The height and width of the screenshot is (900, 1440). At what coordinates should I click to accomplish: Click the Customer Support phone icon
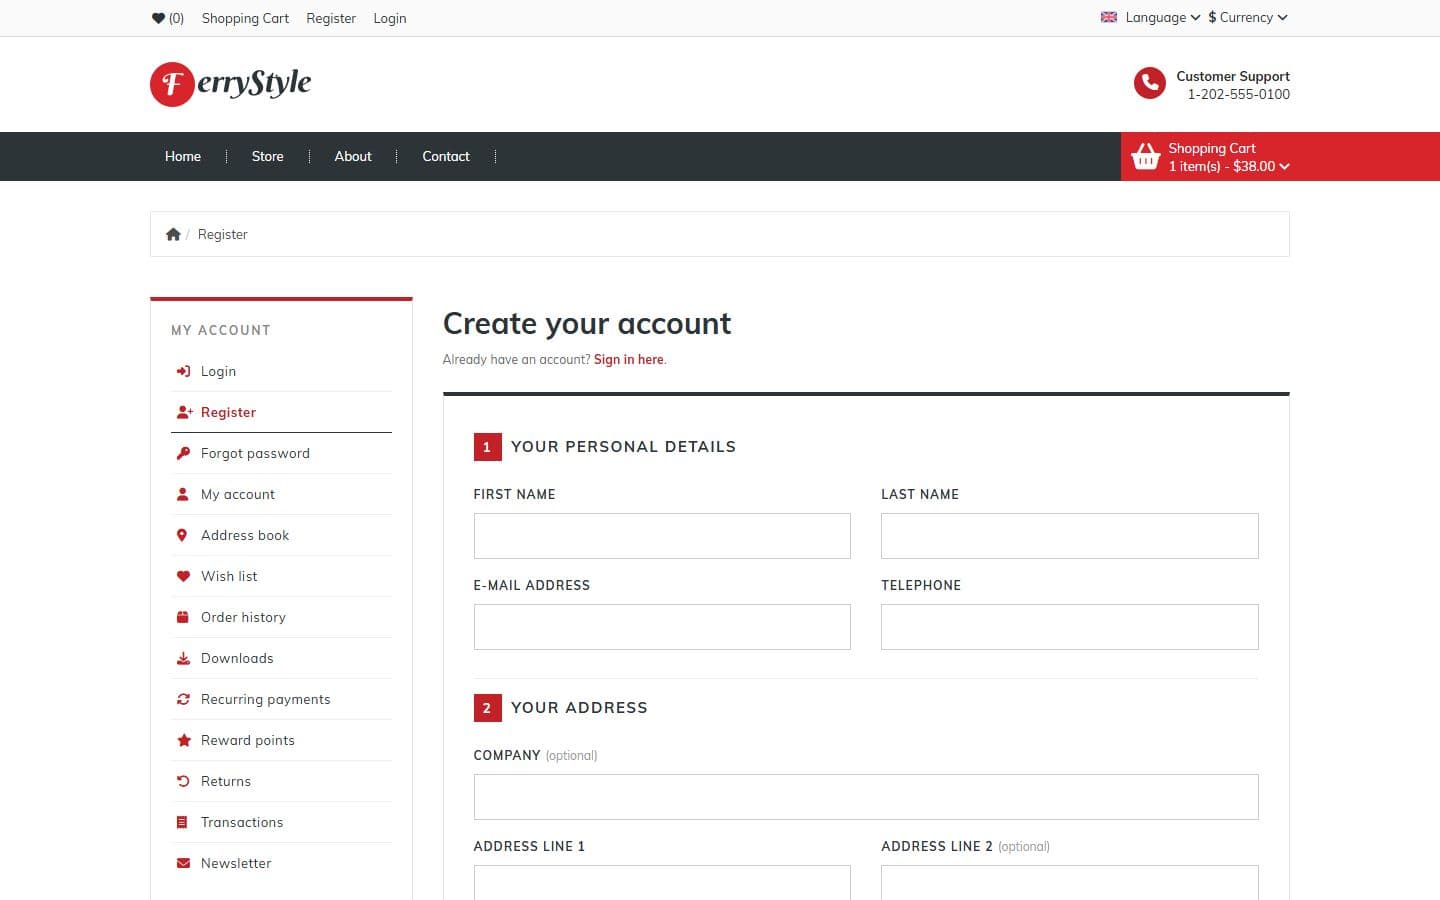point(1150,84)
